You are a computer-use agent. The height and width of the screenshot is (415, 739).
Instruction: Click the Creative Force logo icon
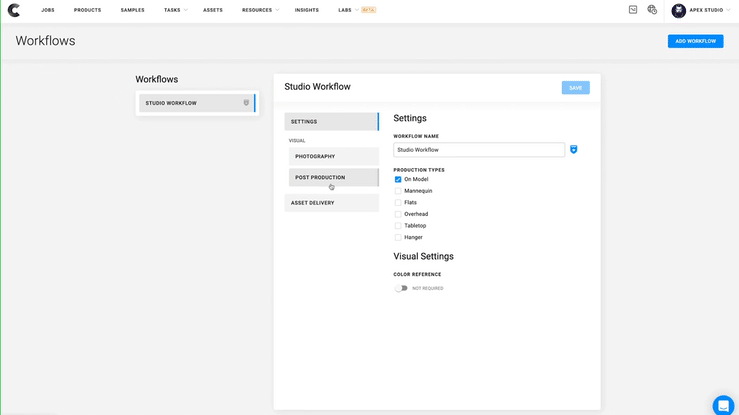coord(13,10)
